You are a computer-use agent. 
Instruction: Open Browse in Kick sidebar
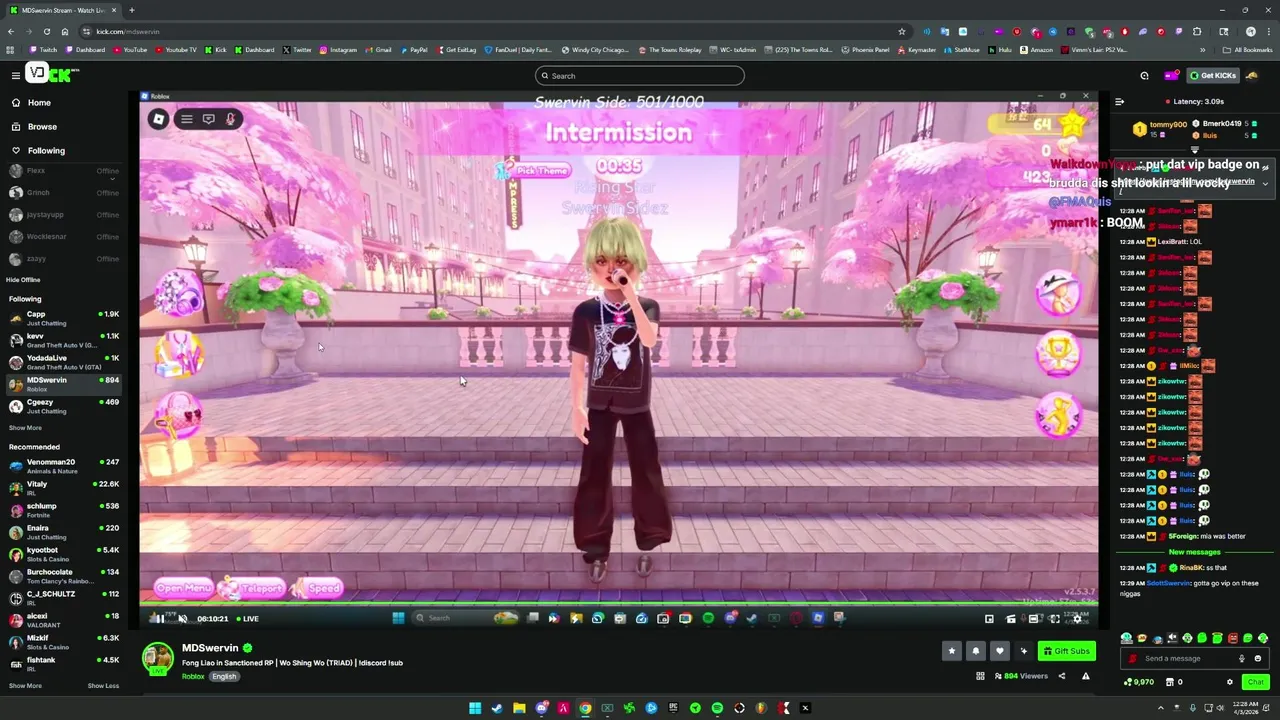coord(64,126)
